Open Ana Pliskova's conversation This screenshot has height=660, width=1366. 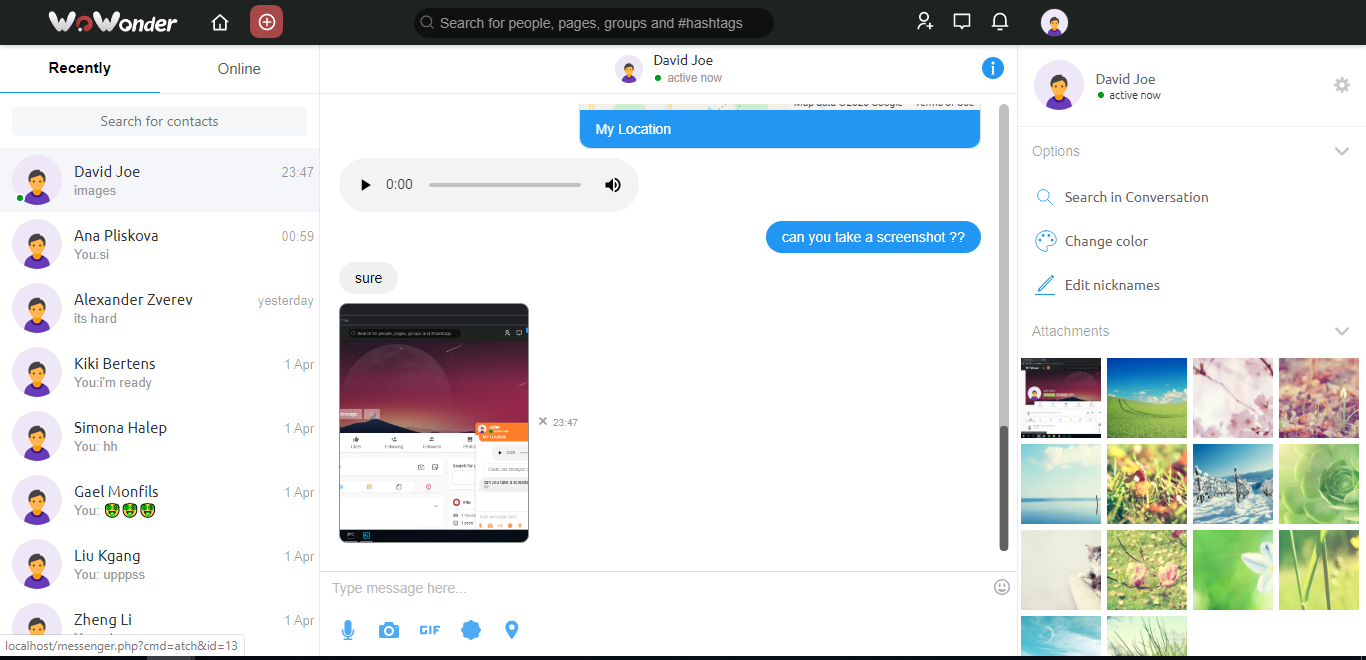click(x=160, y=244)
